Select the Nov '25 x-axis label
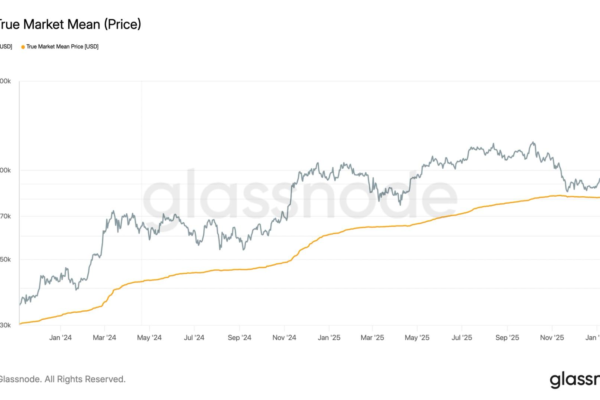Viewport: 600px width, 400px height. click(553, 338)
